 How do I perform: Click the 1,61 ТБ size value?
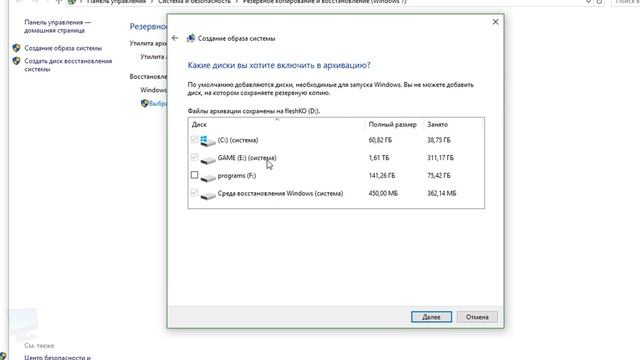coord(379,158)
